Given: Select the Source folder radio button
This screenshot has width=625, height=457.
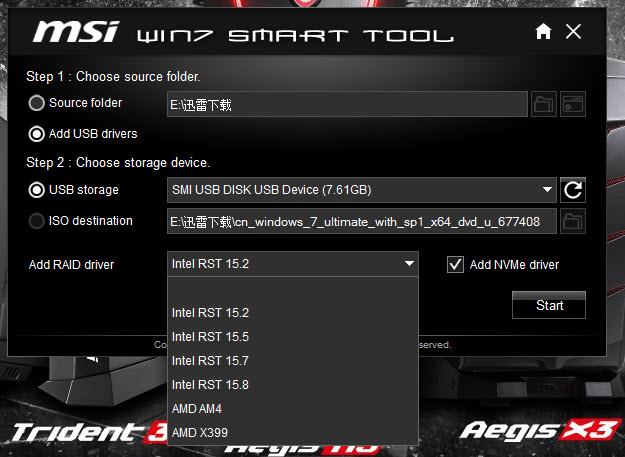Looking at the screenshot, I should point(36,103).
